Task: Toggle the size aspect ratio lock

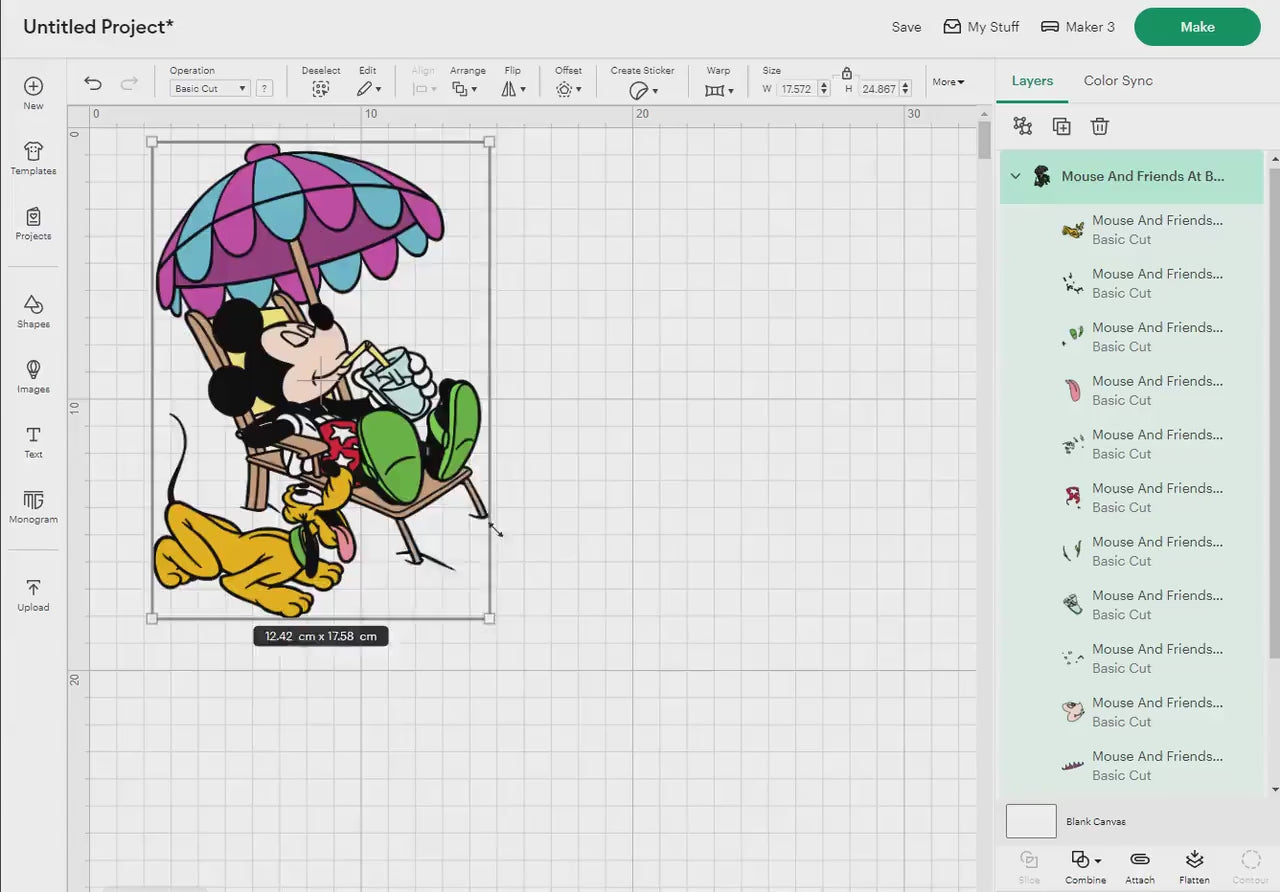Action: pos(847,73)
